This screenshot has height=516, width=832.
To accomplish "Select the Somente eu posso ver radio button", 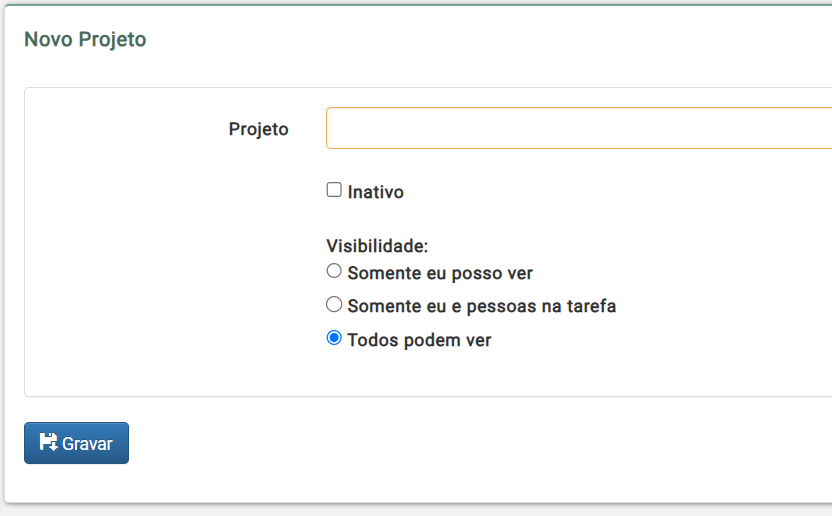I will click(334, 271).
